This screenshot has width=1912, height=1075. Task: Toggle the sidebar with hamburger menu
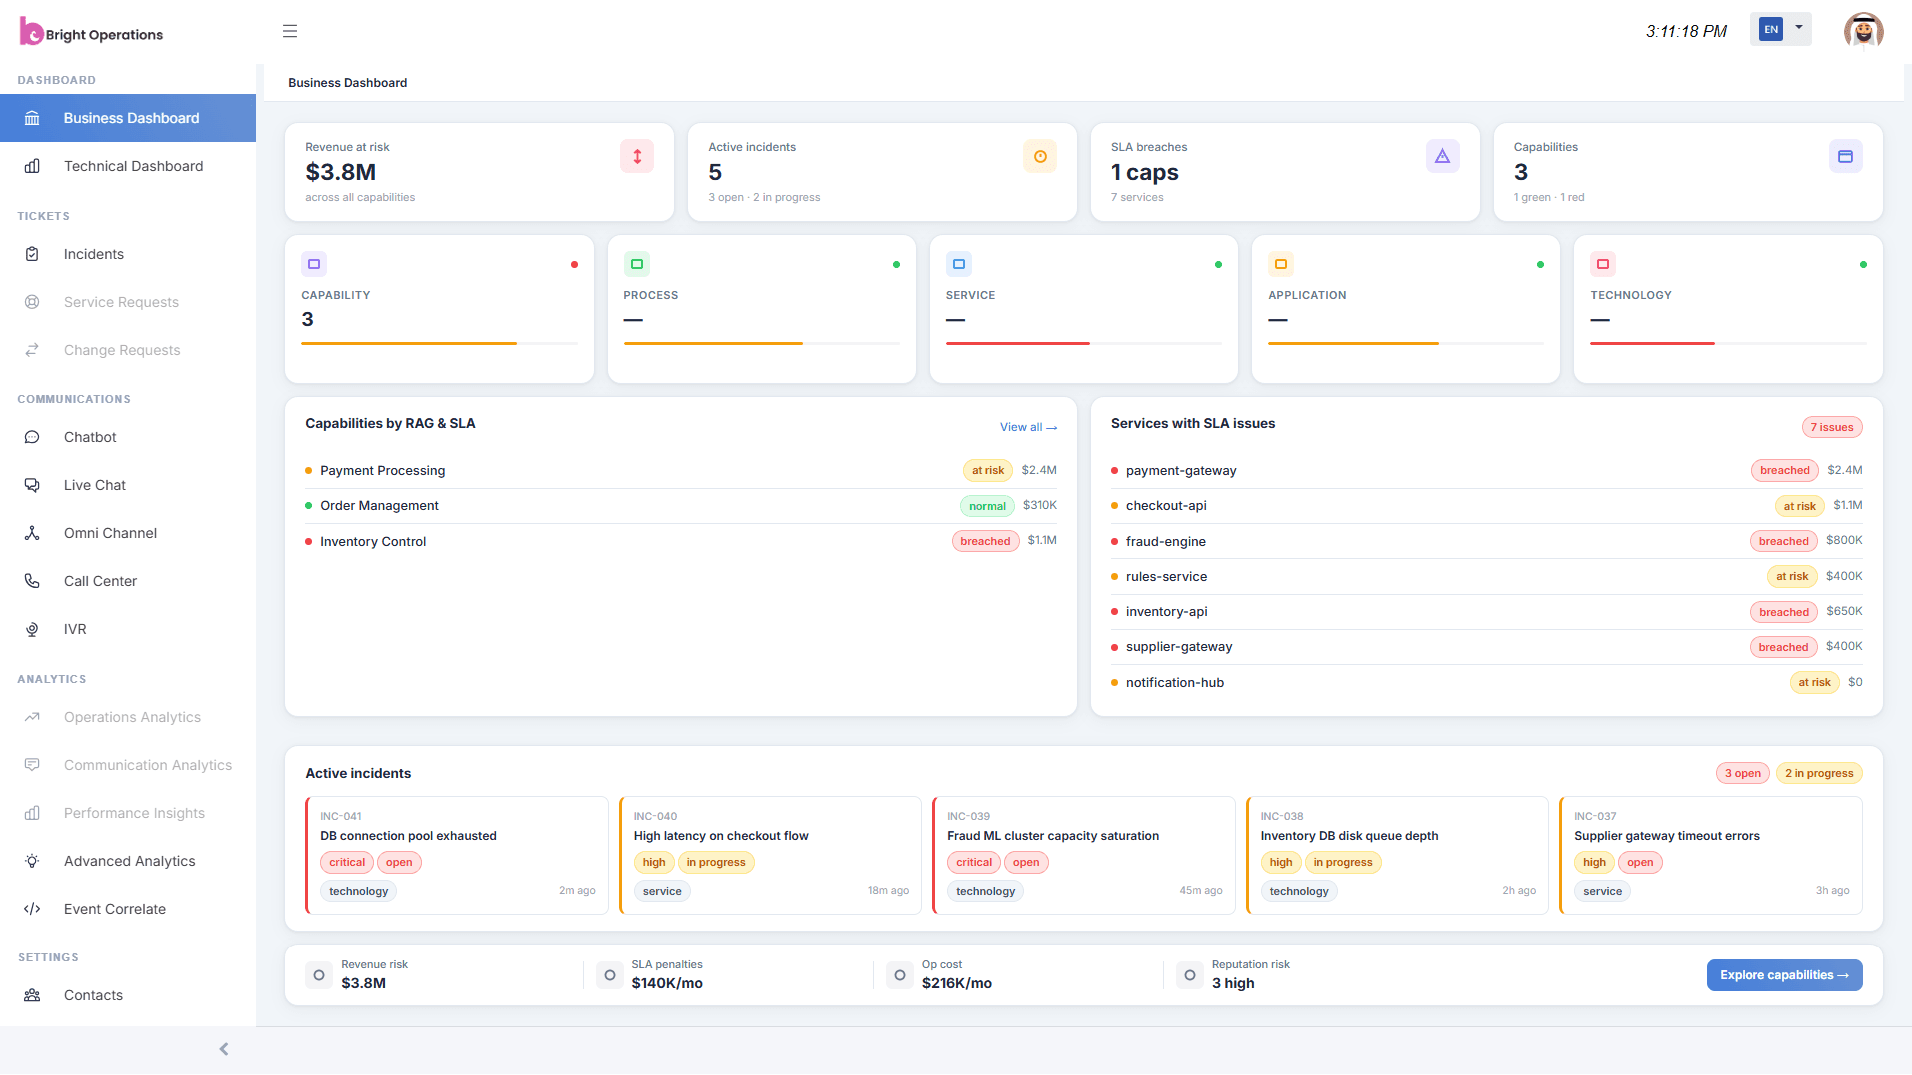(290, 31)
